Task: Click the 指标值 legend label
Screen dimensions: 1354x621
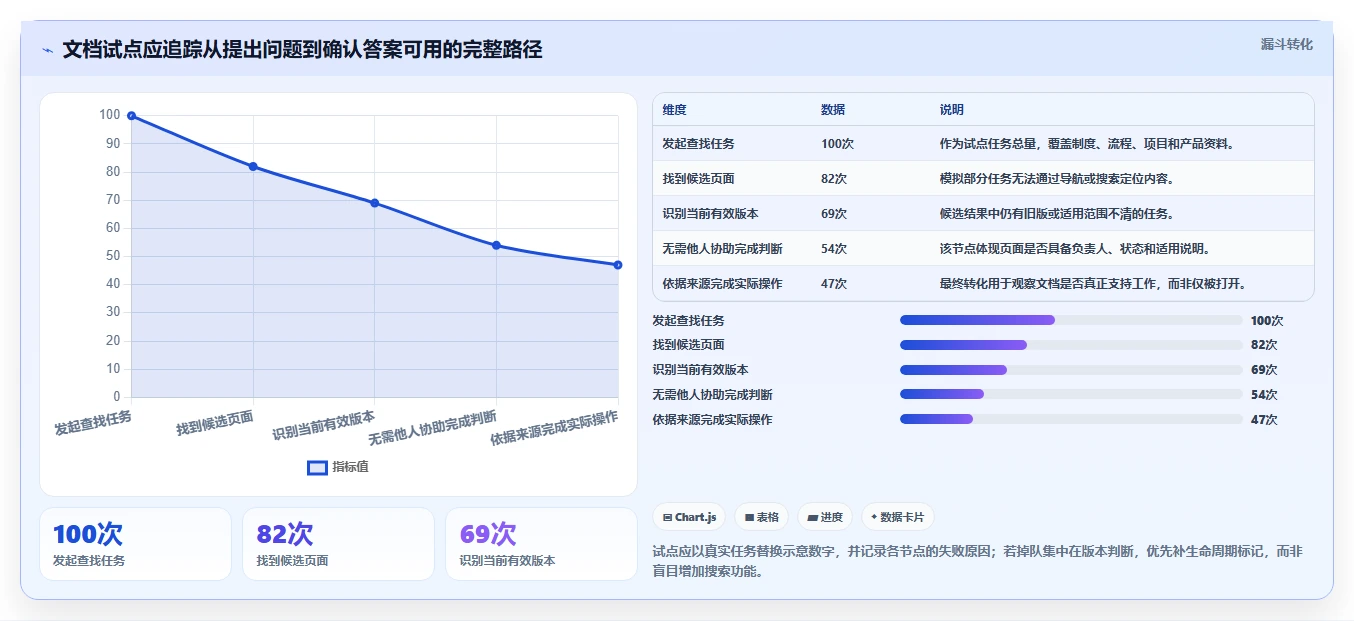Action: pos(350,467)
